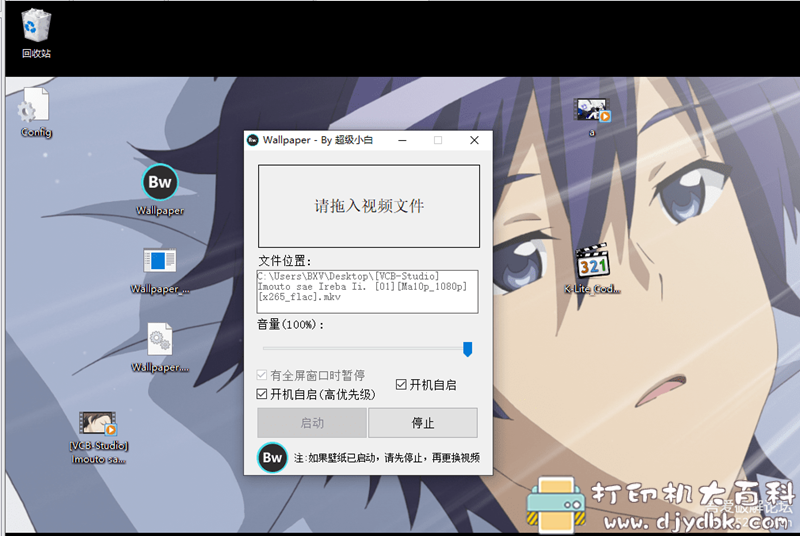
Task: Click the file location text box
Action: click(x=367, y=292)
